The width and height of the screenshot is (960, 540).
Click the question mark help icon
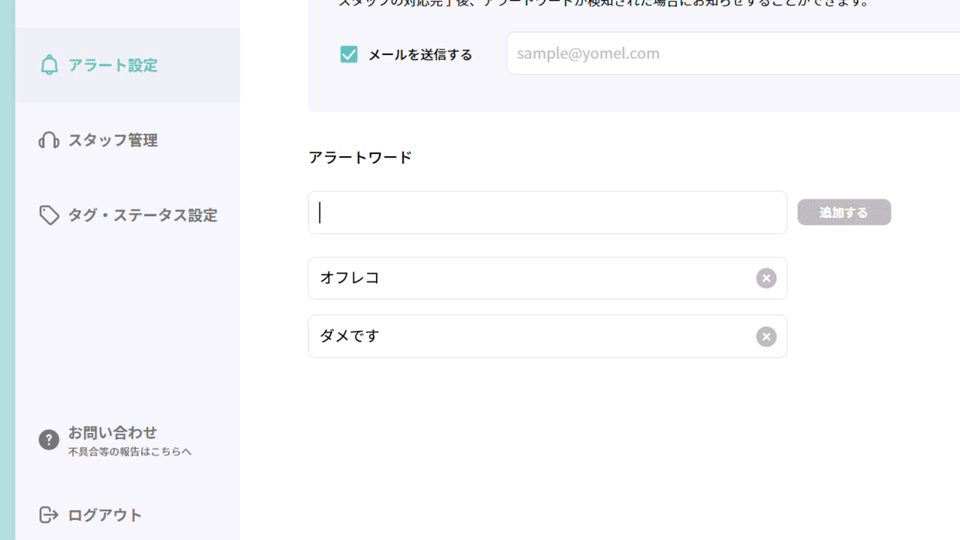[x=49, y=440]
